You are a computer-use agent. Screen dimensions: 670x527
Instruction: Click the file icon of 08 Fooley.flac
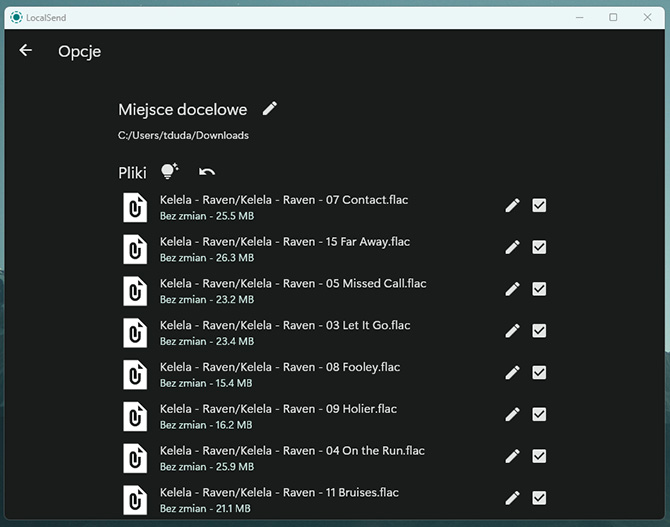tap(135, 375)
